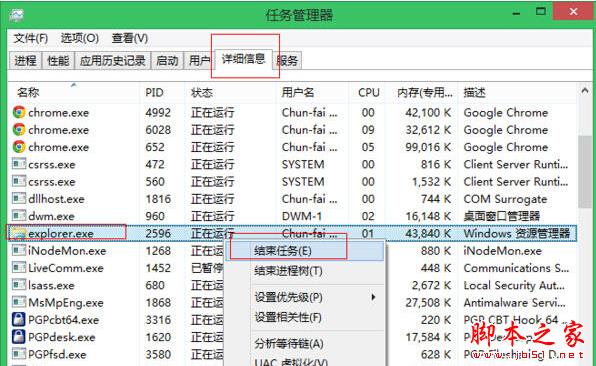Screen dimensions: 596x366
Task: Click the MsMpEng.exe process icon
Action: 19,303
